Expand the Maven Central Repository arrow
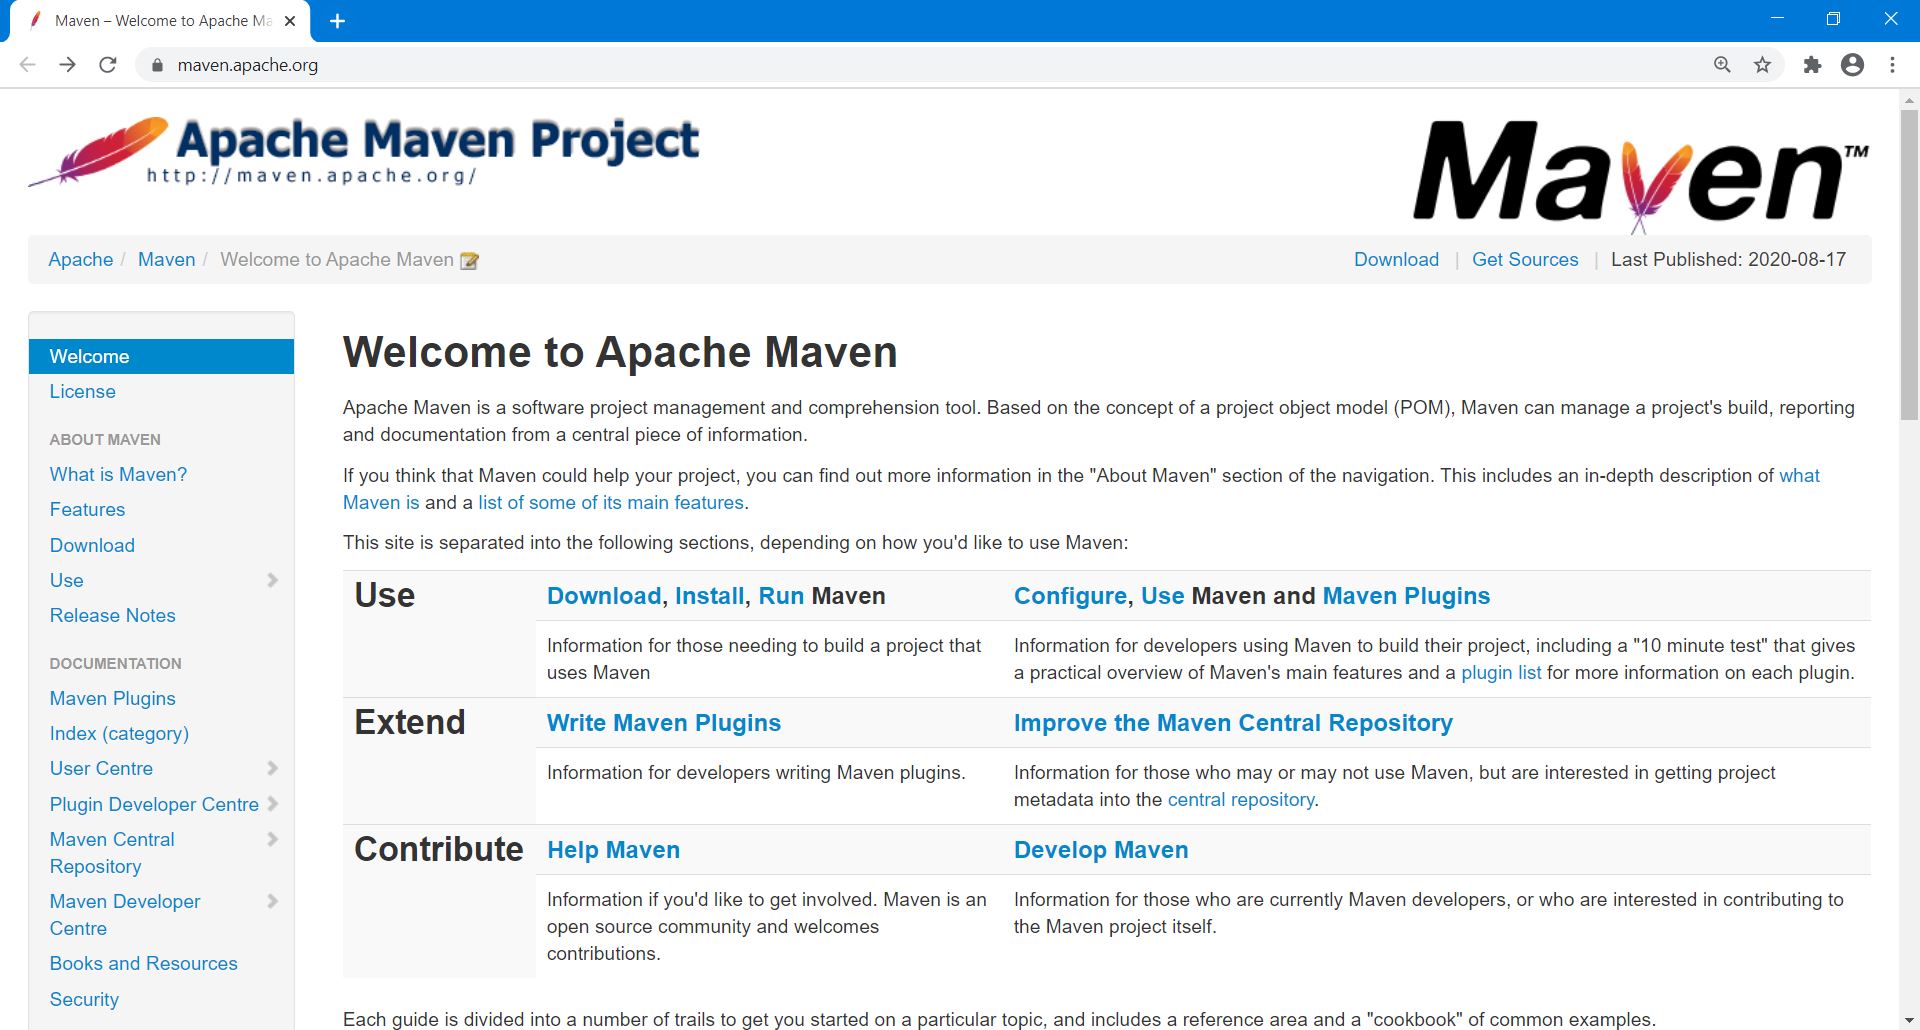Image resolution: width=1920 pixels, height=1030 pixels. click(272, 839)
